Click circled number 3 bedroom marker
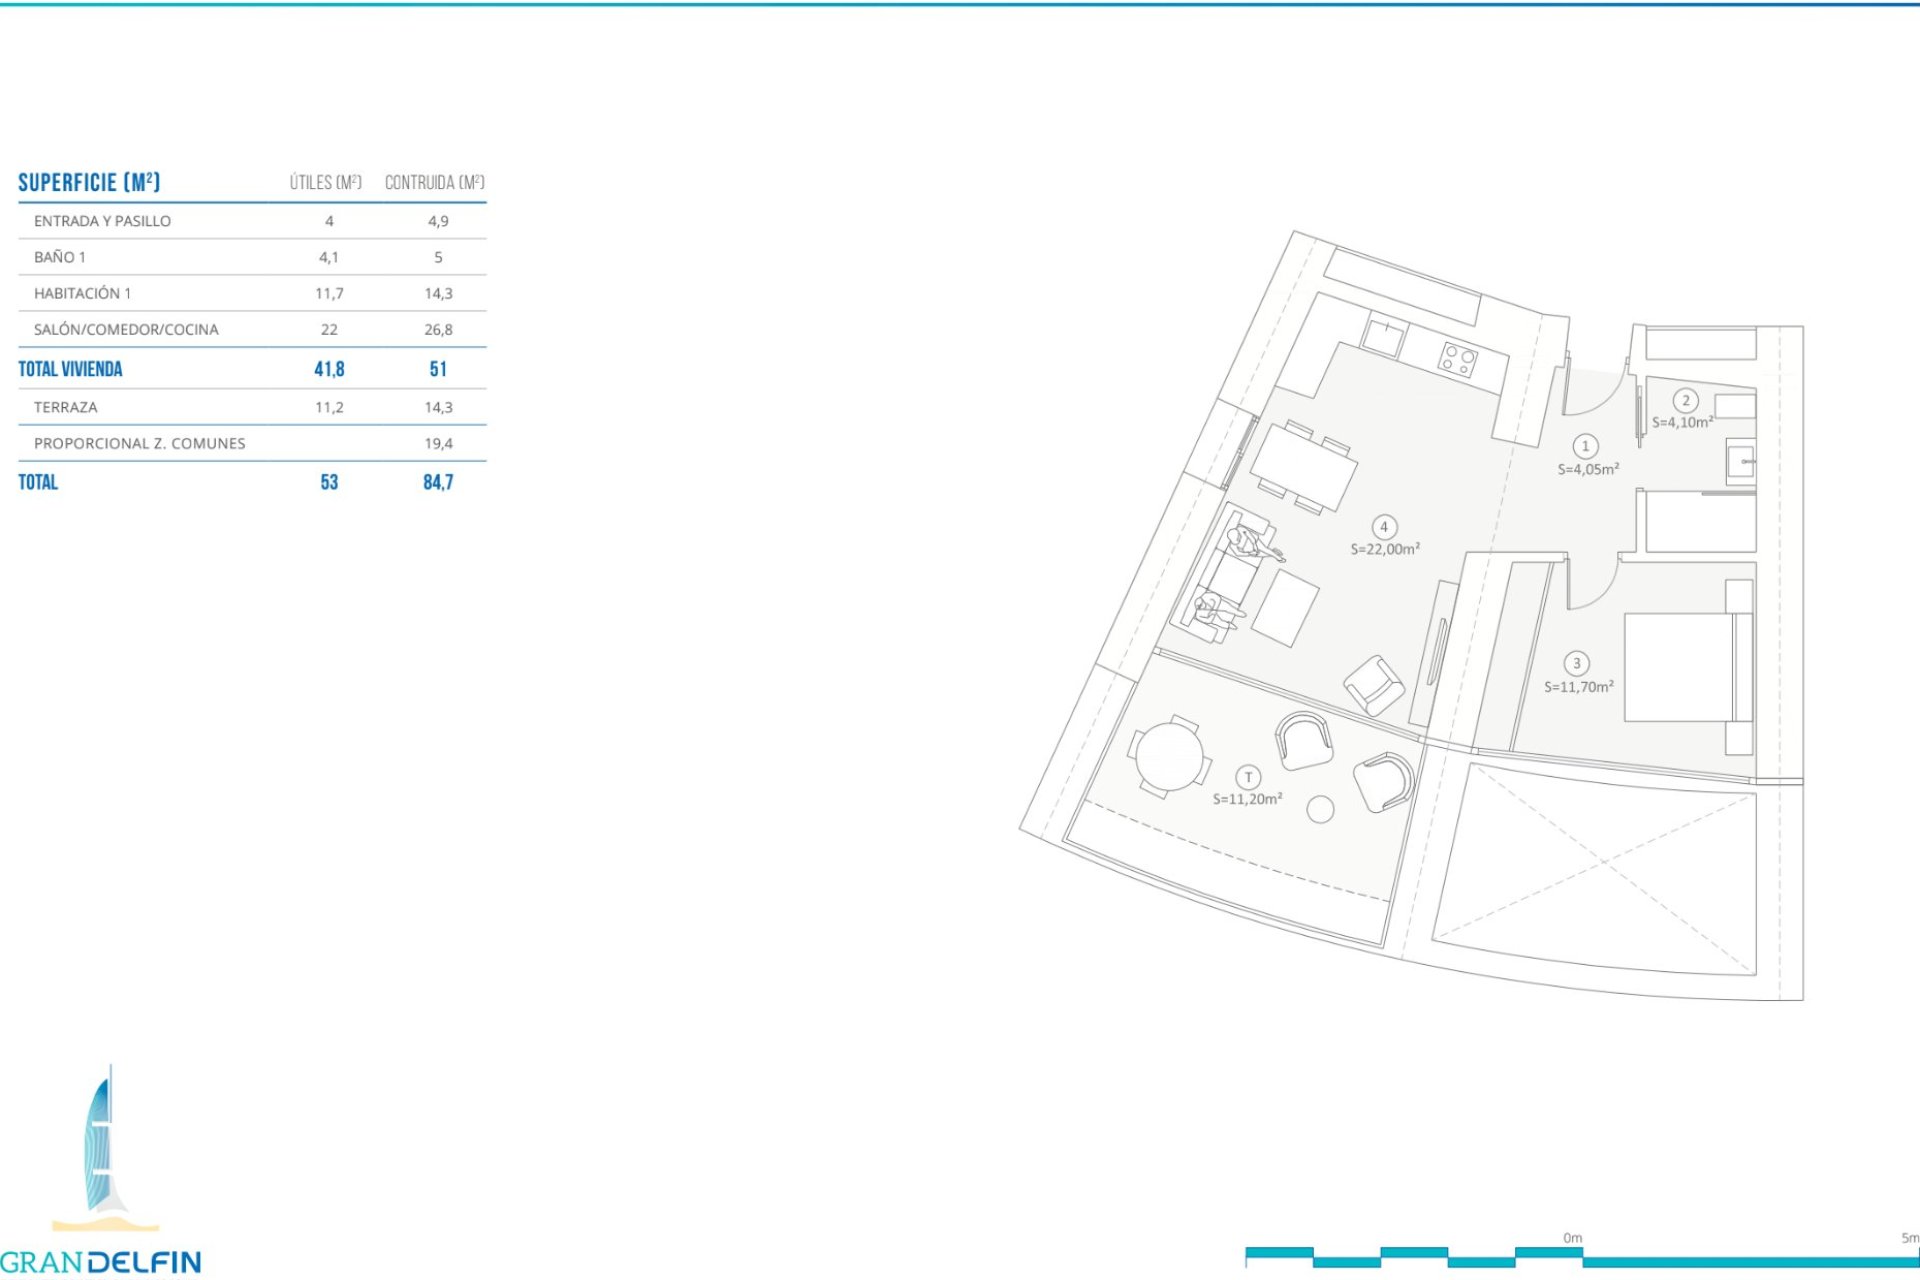 (1577, 663)
